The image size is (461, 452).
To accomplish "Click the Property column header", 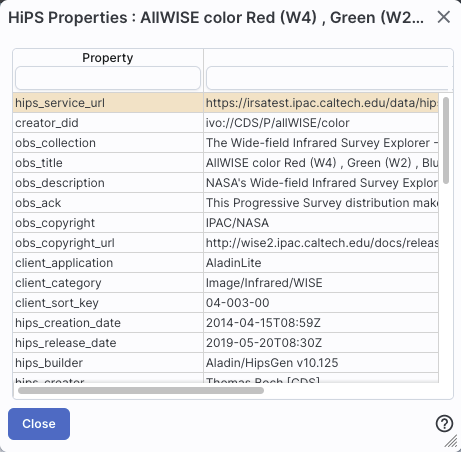I will click(108, 58).
